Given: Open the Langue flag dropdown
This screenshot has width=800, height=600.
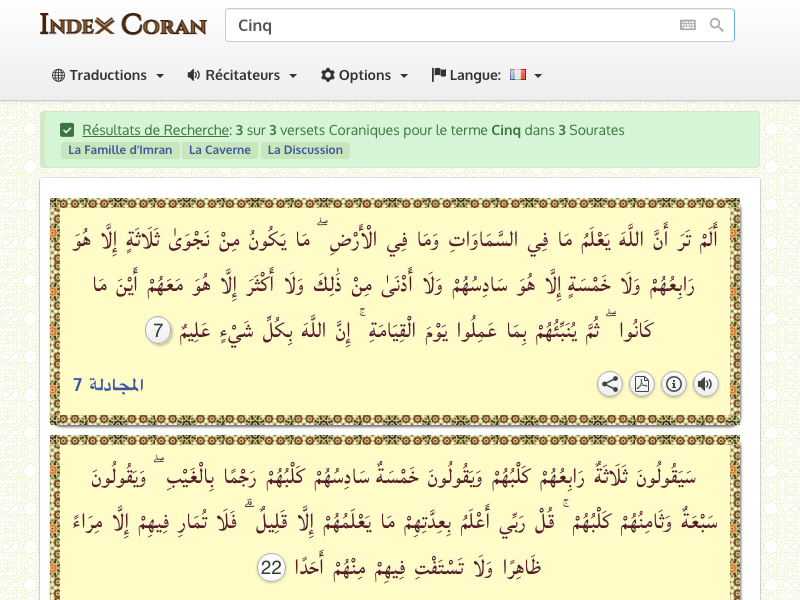Looking at the screenshot, I should 486,75.
